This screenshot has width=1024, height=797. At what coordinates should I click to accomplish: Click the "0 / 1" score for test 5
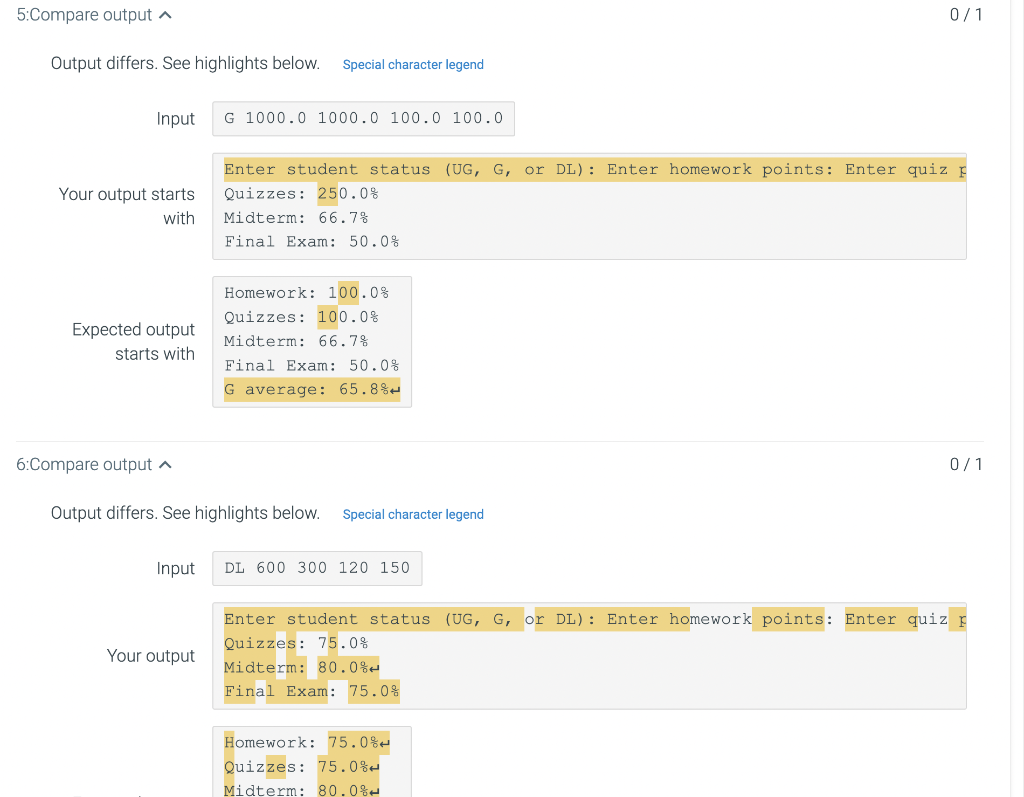[x=966, y=15]
